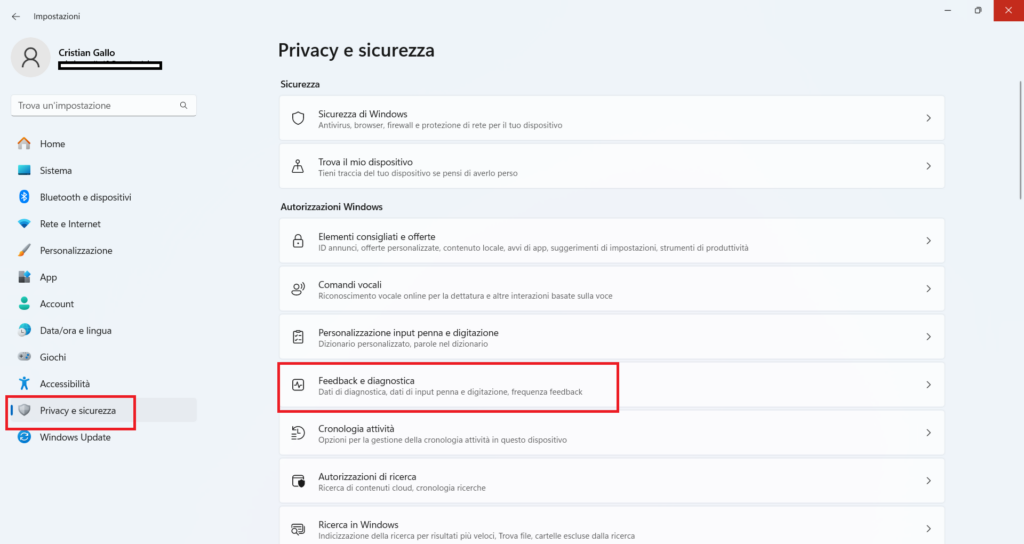Screen dimensions: 1024x544
Task: Click the Giochi controller icon
Action: 25,357
